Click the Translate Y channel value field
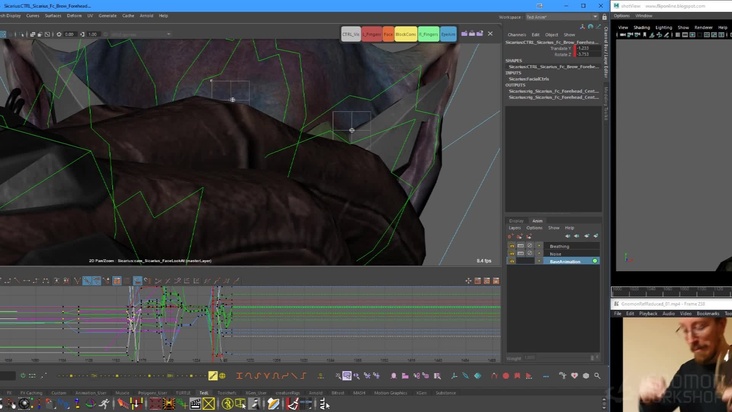Screen dimensions: 732x412 tap(584, 48)
